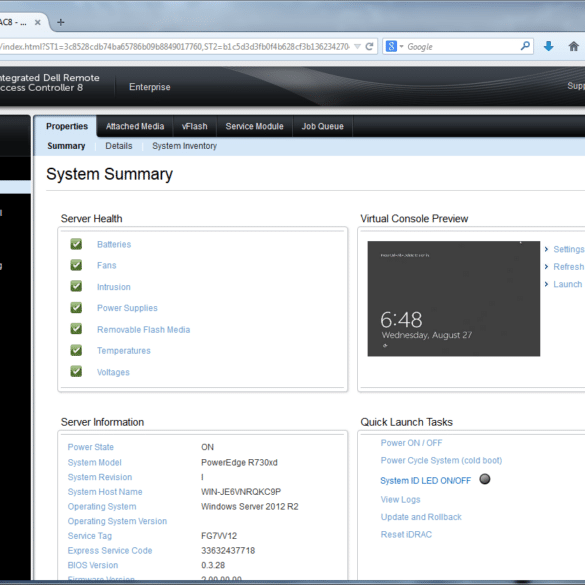
Task: Close the iDRAC8 browser tab
Action: click(37, 22)
